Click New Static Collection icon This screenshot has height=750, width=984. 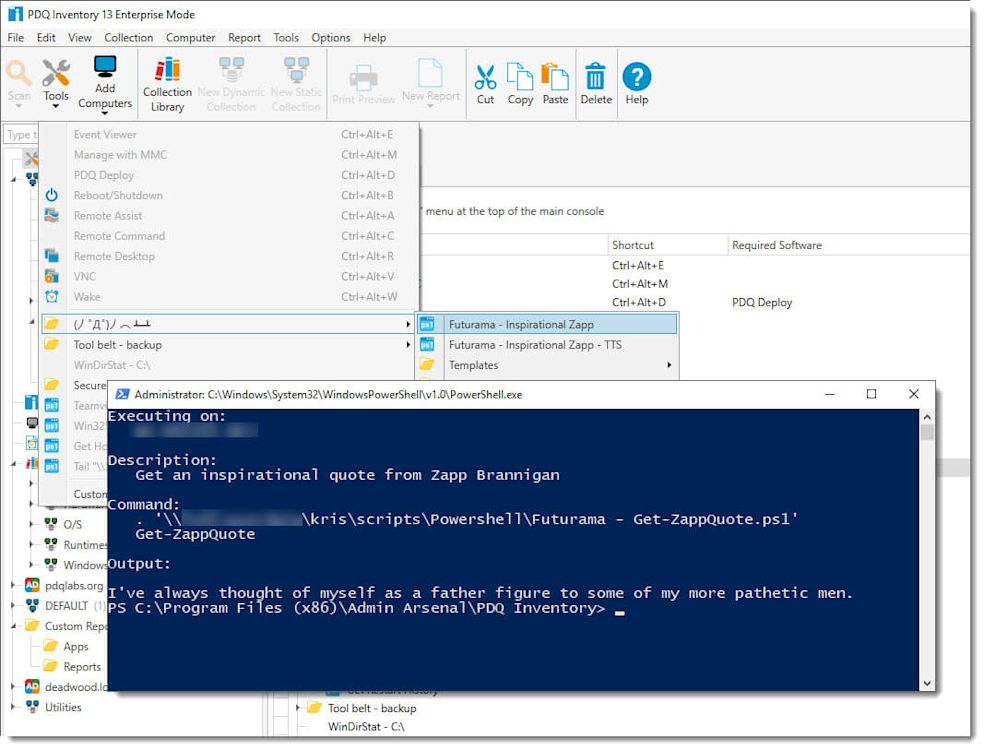click(296, 68)
